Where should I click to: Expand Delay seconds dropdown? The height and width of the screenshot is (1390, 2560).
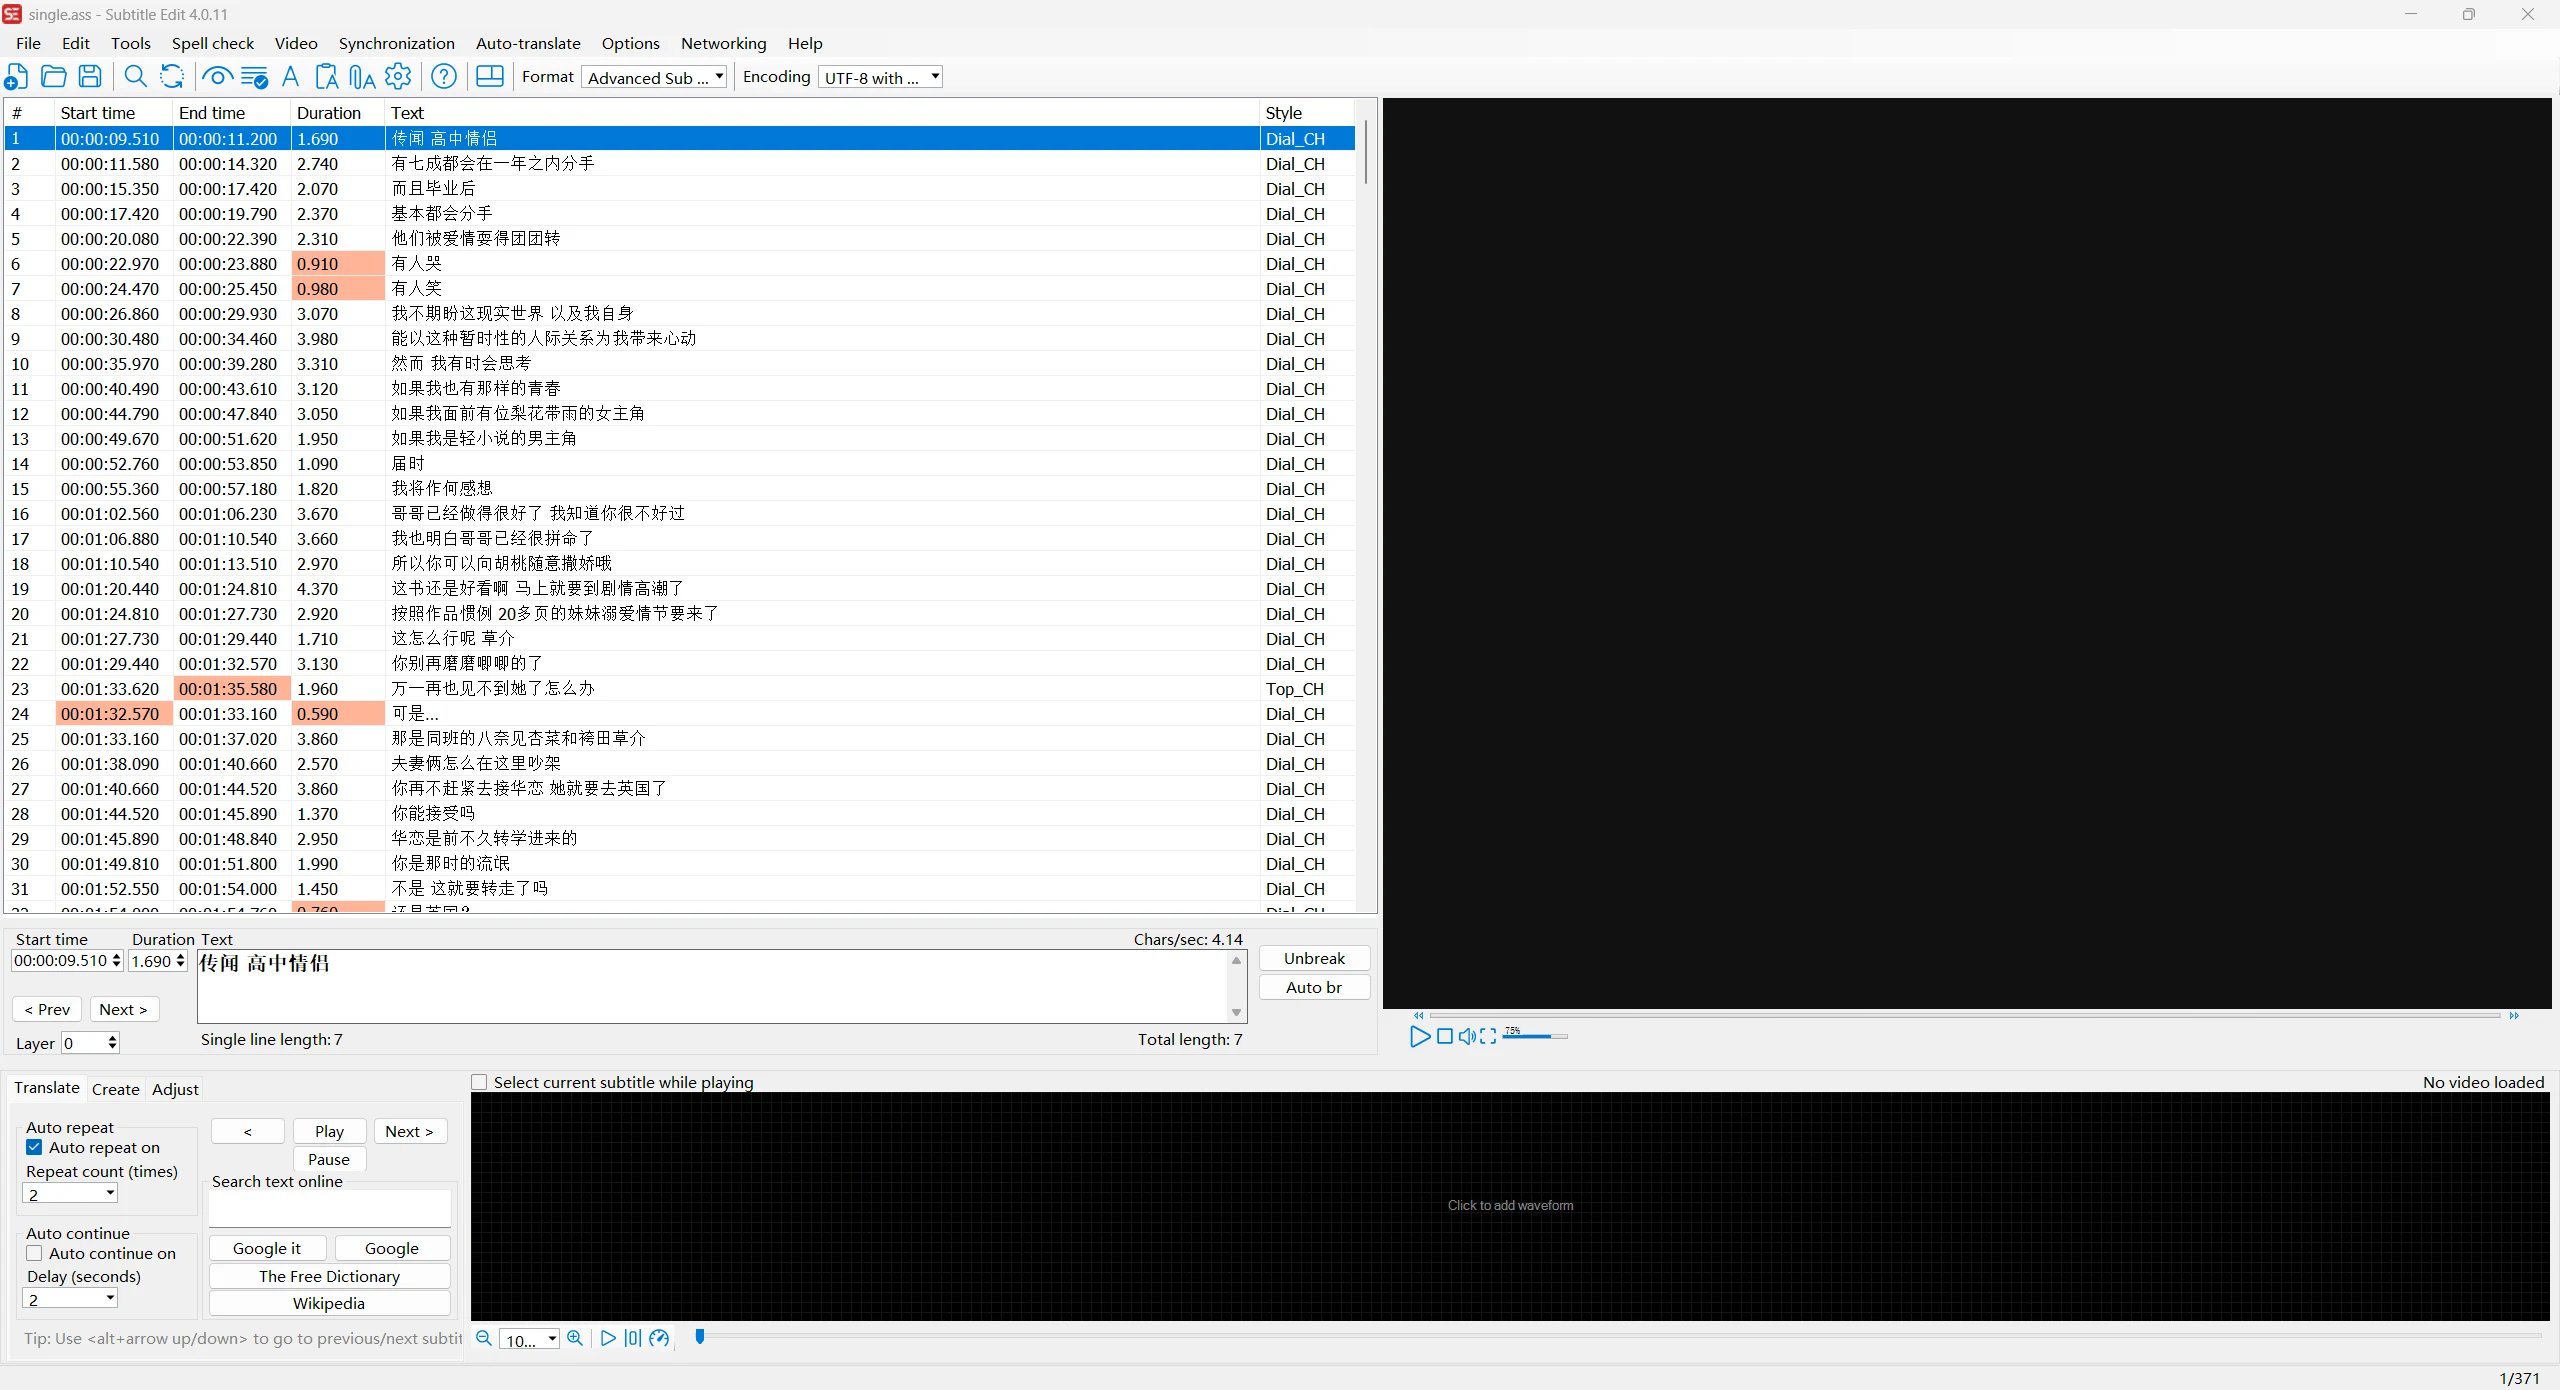click(x=70, y=1298)
